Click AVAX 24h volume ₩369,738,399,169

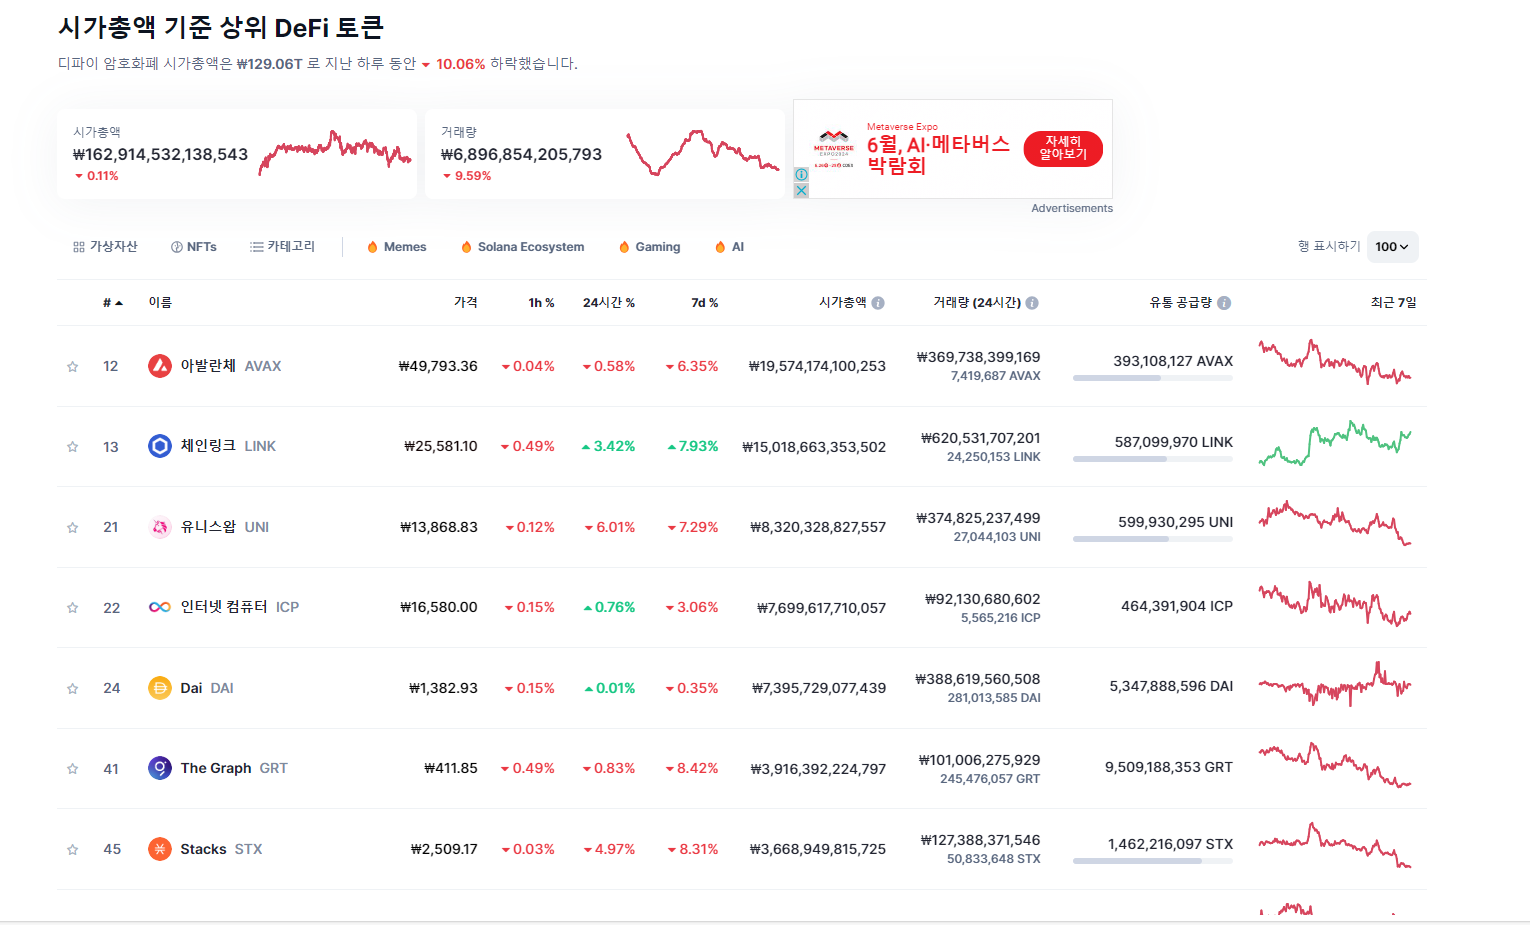tap(979, 357)
